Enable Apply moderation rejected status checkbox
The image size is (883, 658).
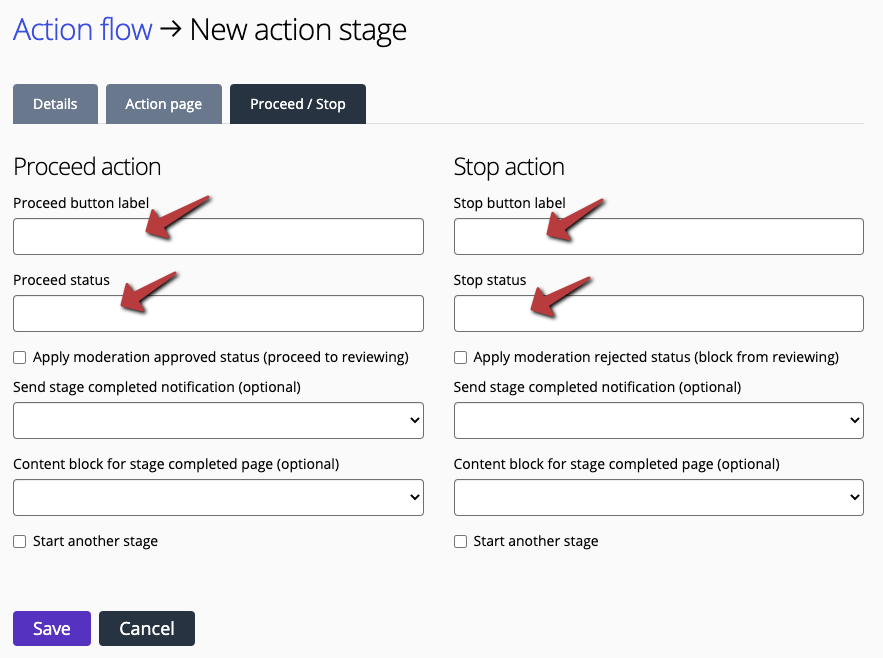pyautogui.click(x=460, y=358)
